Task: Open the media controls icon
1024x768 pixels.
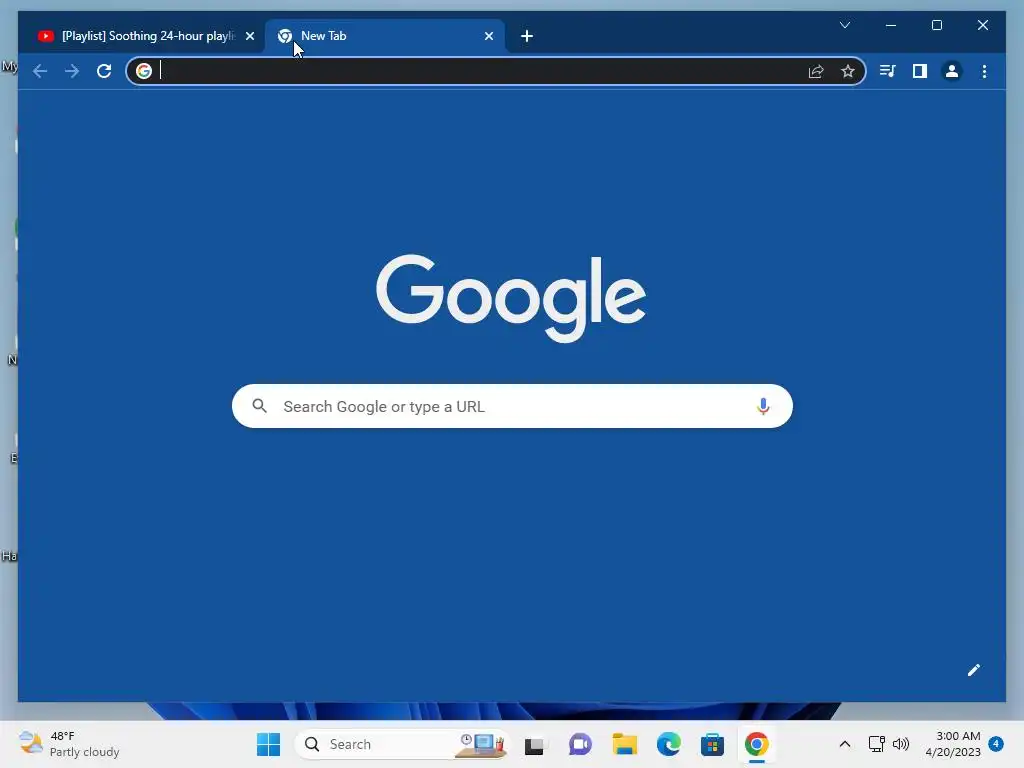Action: click(888, 71)
